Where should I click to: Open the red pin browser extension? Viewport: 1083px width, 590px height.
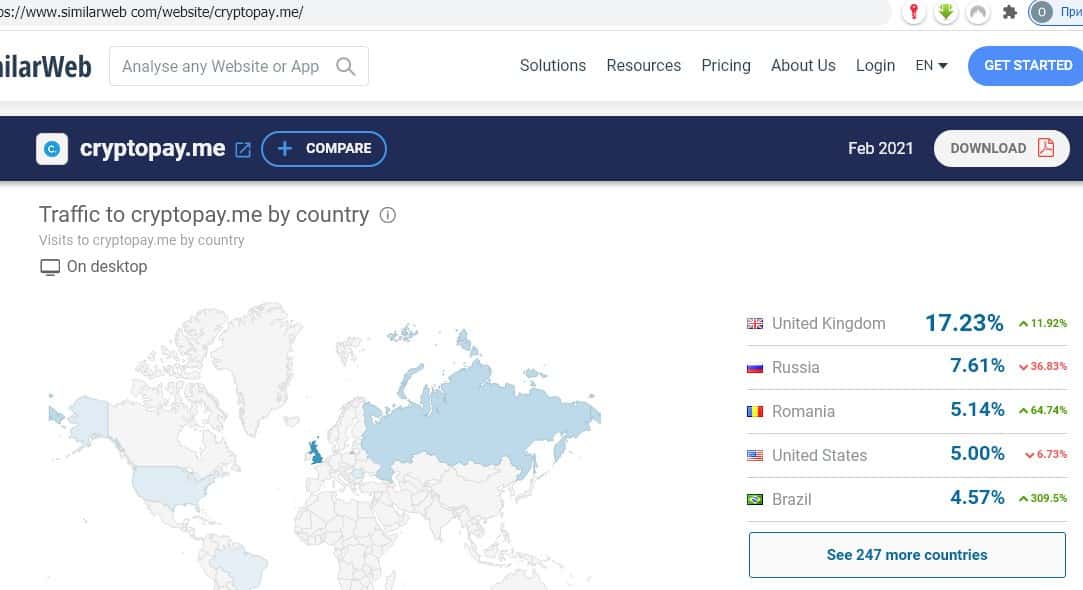tap(914, 12)
